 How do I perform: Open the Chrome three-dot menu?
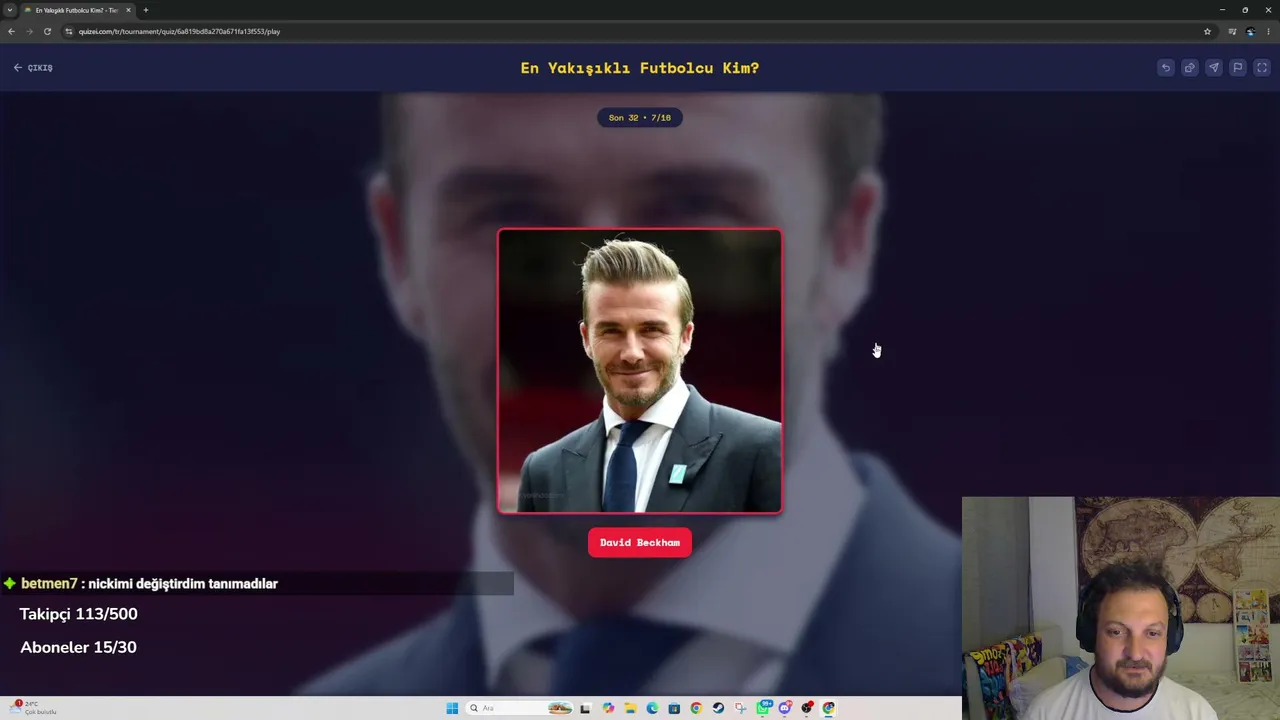click(x=1268, y=31)
